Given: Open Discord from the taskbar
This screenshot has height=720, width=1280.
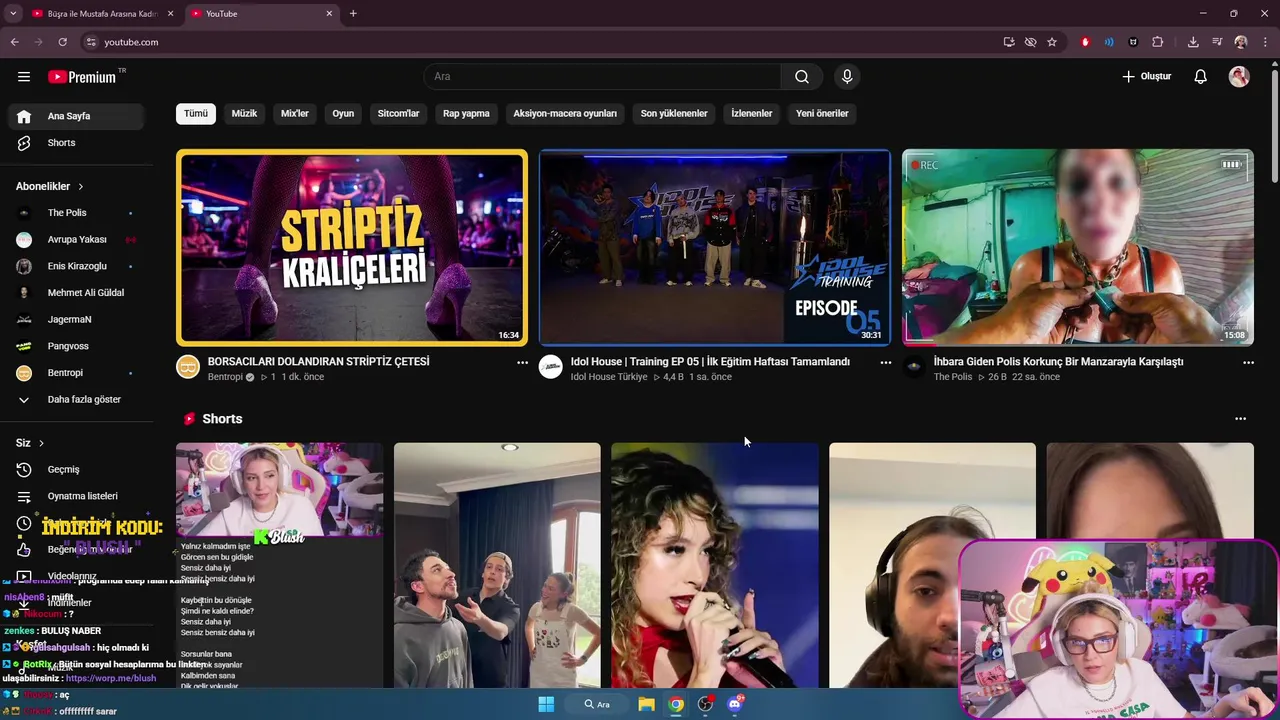Looking at the screenshot, I should [735, 704].
